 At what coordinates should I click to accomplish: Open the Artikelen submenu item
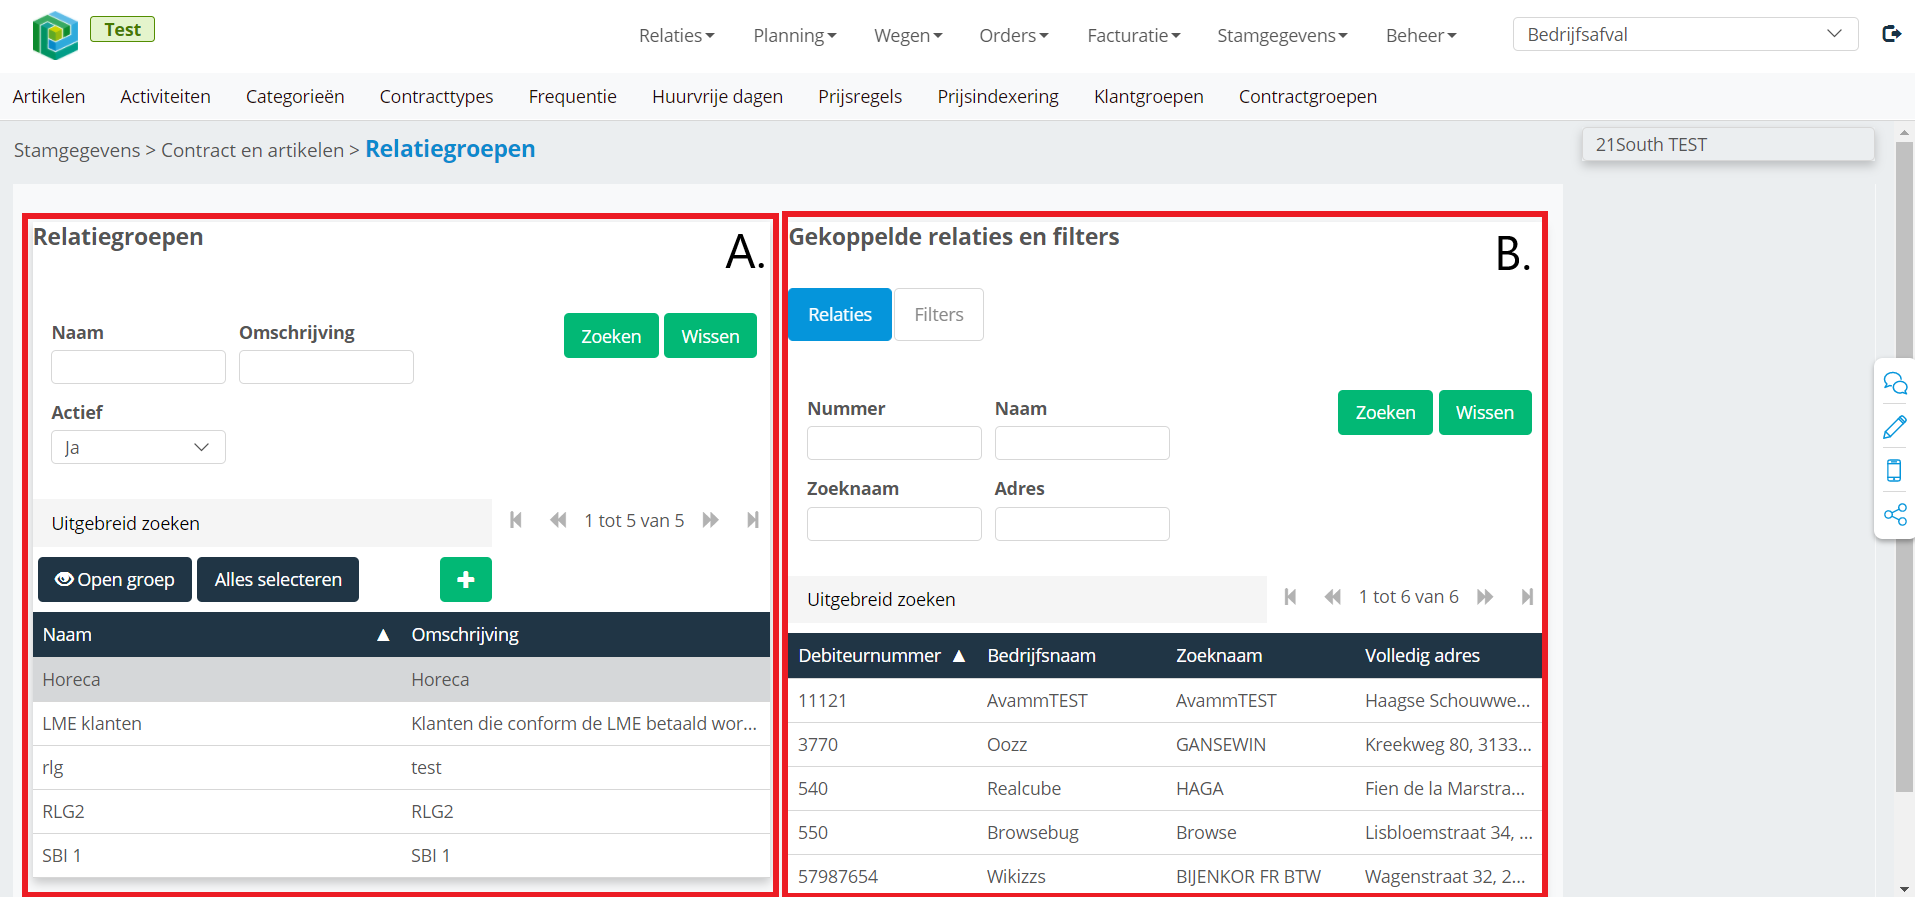click(49, 97)
